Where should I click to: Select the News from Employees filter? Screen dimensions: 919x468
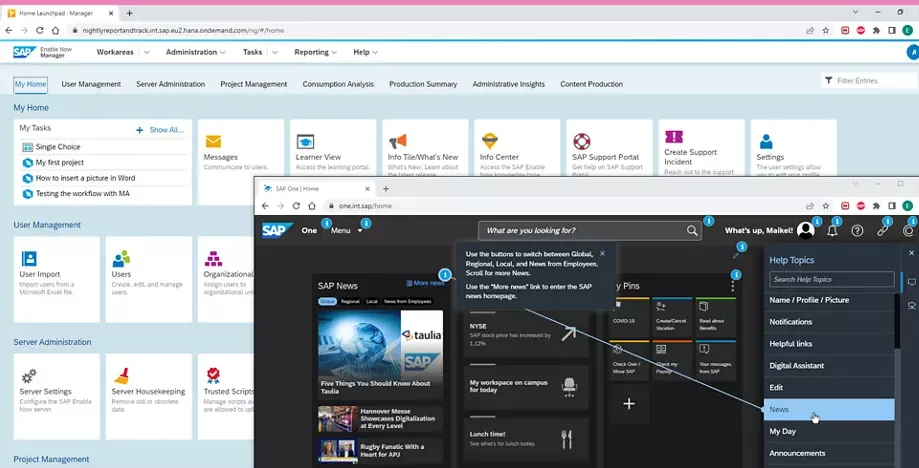tap(407, 301)
